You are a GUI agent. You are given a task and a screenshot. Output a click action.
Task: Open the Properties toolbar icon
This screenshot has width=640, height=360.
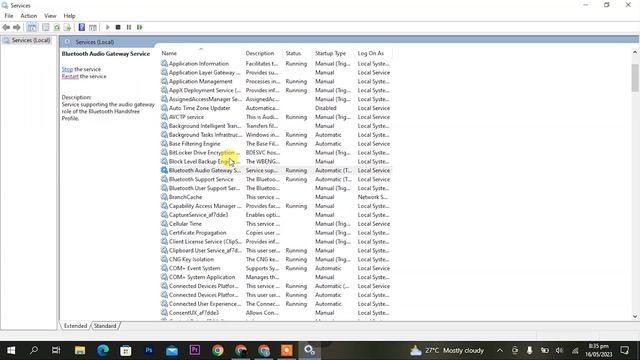coord(46,27)
